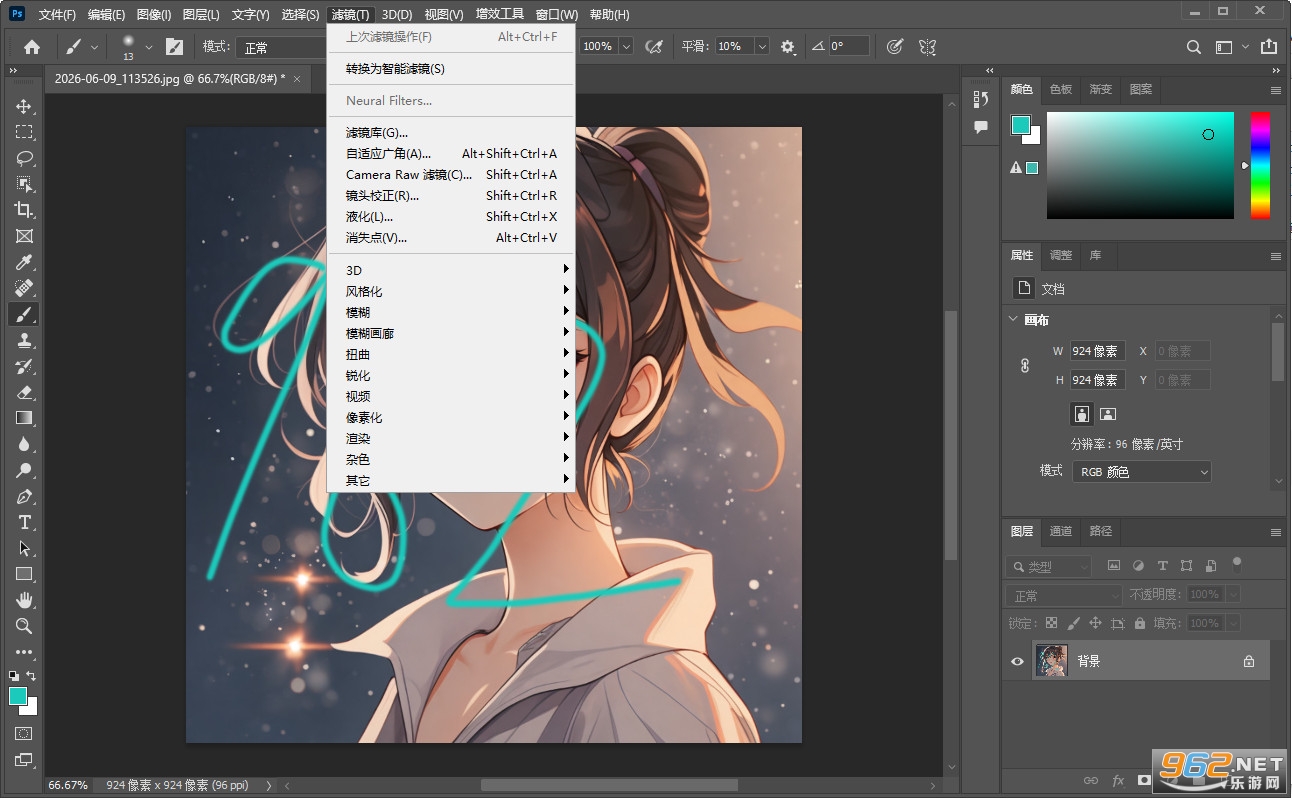The image size is (1292, 799).
Task: Select the Spot Healing Brush tool
Action: coord(24,288)
